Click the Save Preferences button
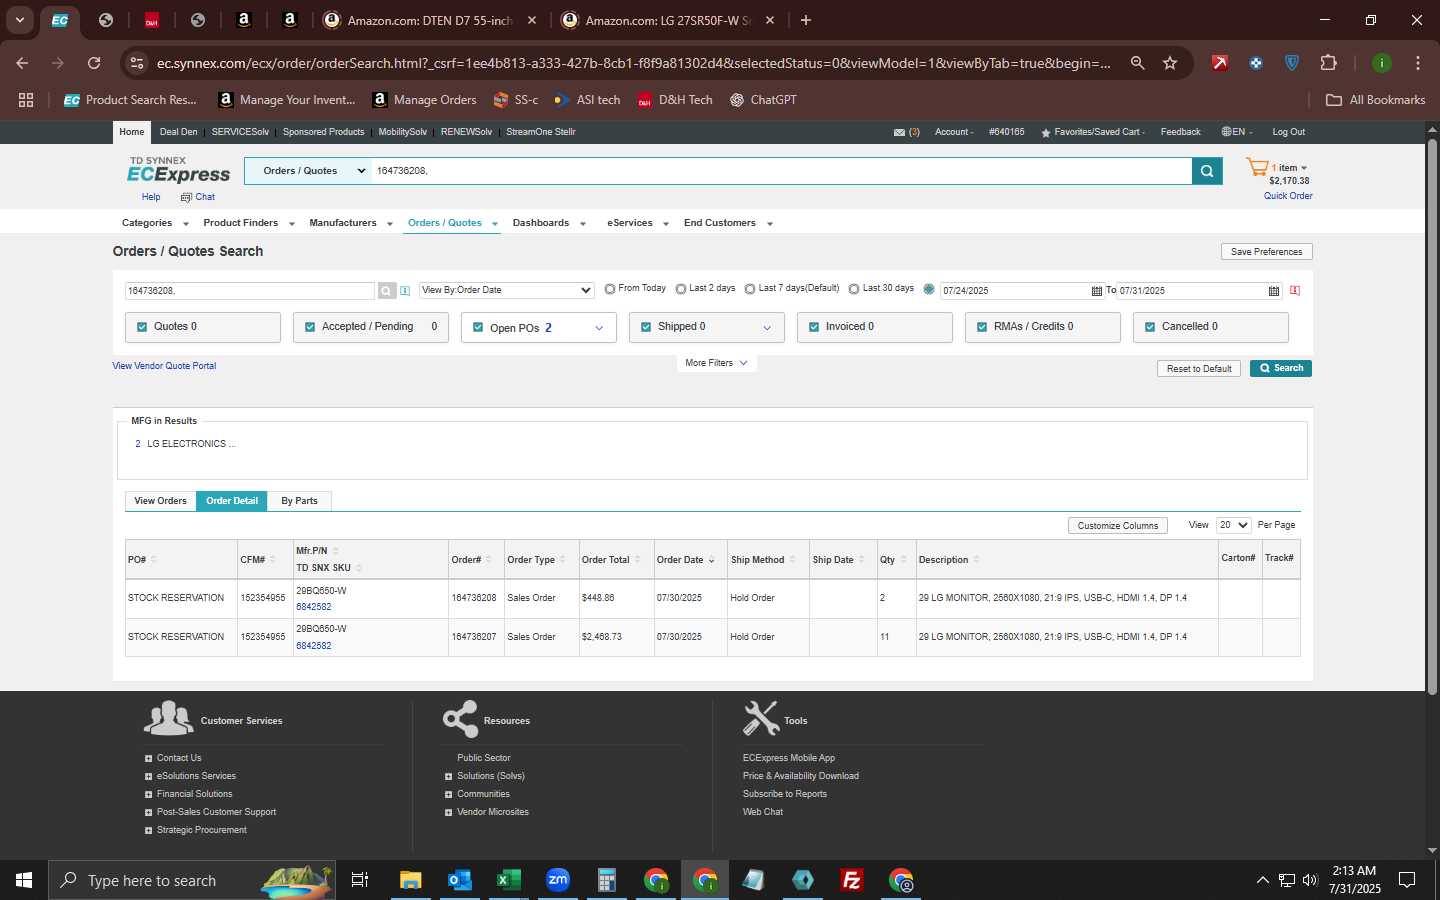The height and width of the screenshot is (900, 1440). click(x=1266, y=252)
